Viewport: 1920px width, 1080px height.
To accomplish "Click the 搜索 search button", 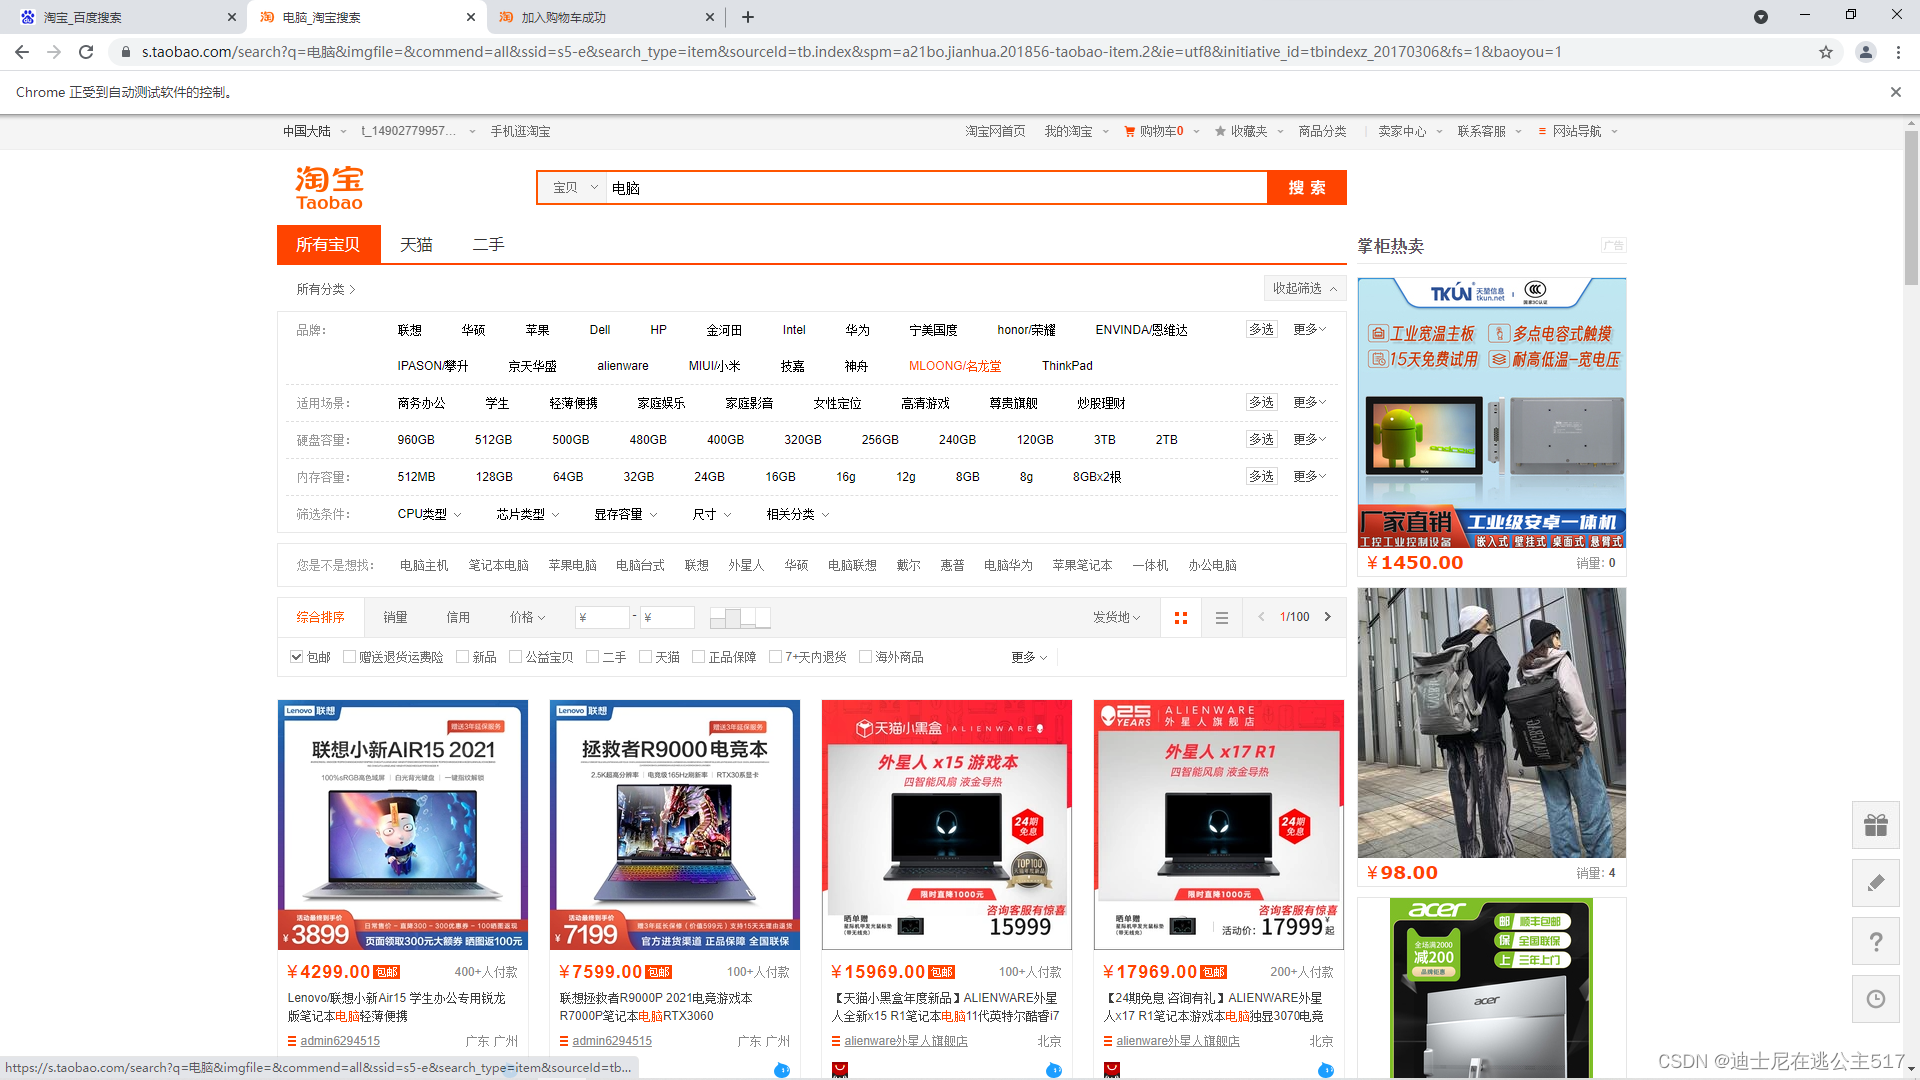I will (1306, 188).
